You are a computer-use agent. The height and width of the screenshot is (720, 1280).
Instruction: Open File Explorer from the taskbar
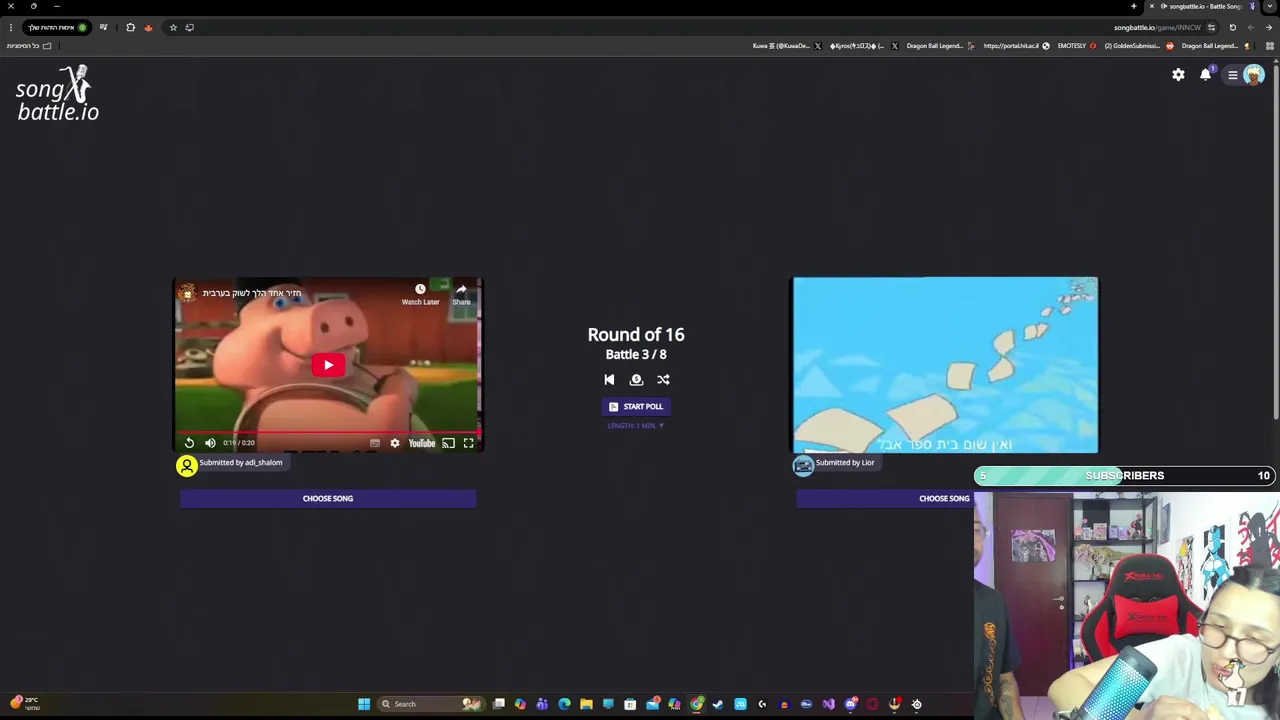586,704
